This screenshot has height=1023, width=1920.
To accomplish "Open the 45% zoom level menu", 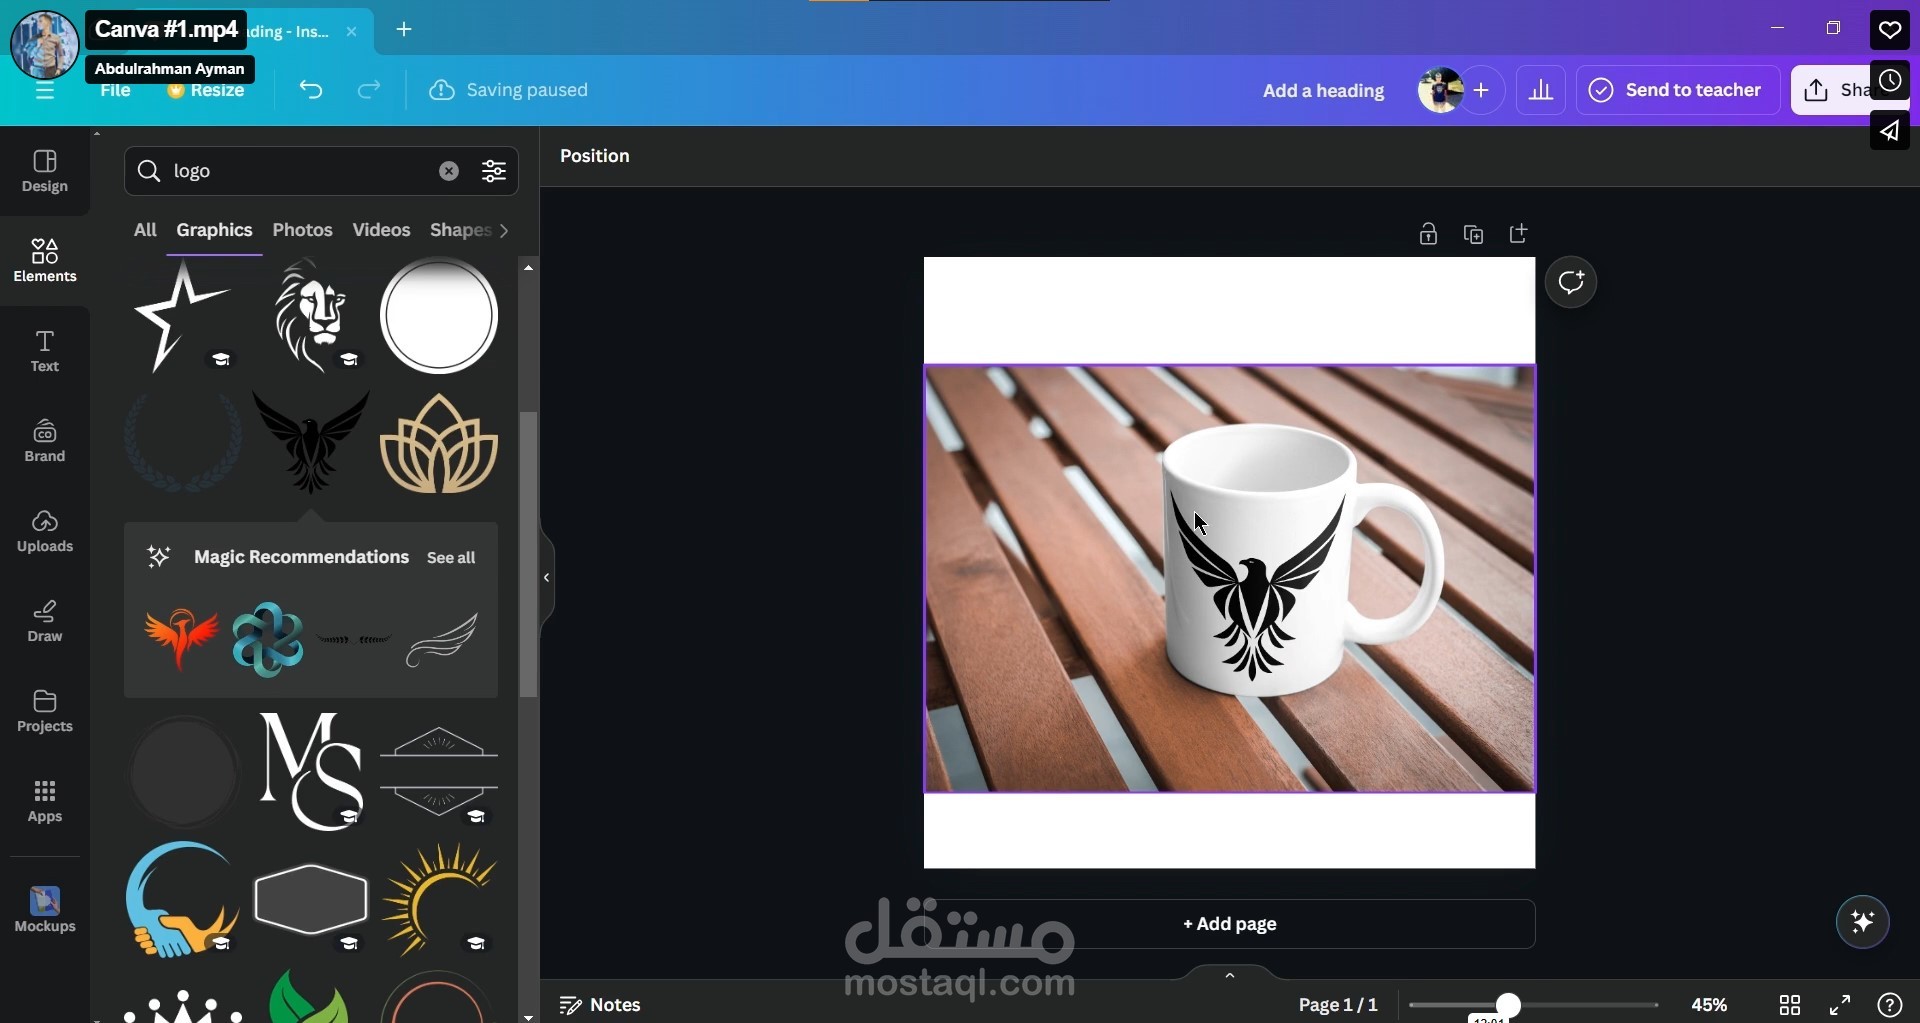I will pos(1709,1005).
